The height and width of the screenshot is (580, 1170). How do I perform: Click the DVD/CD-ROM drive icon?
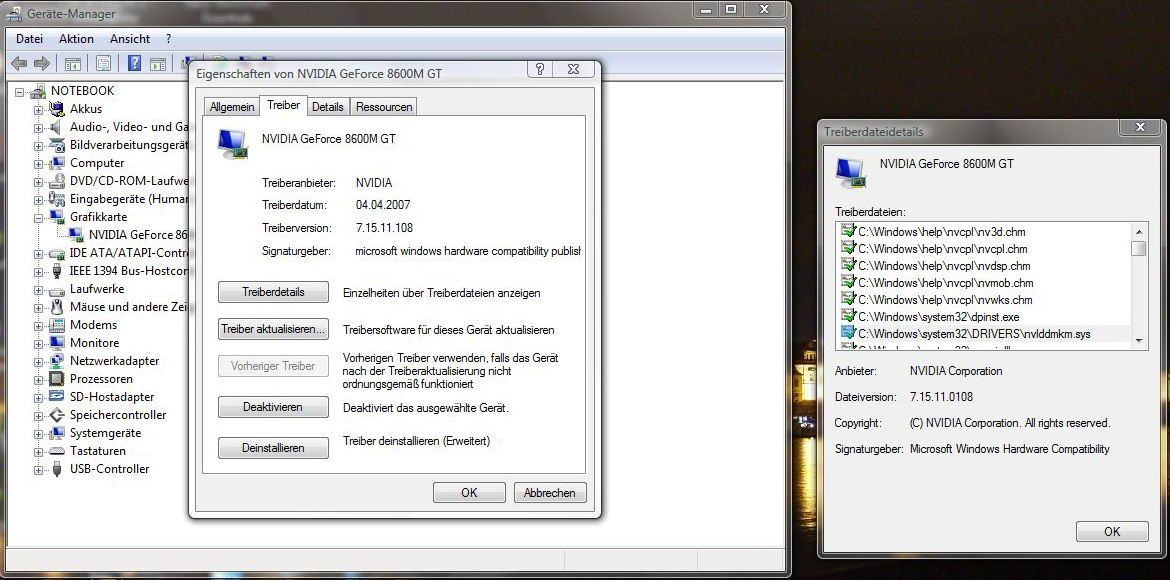57,181
